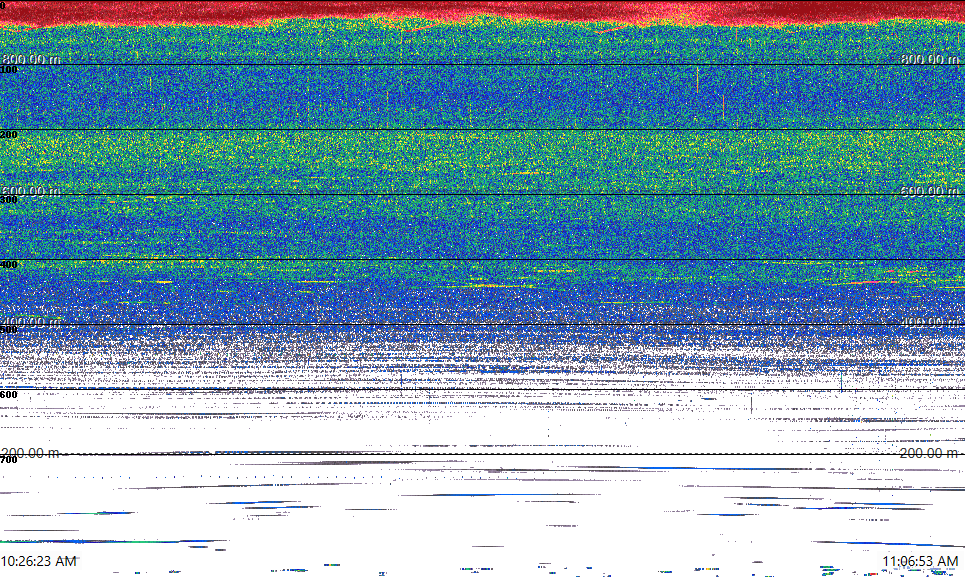Select the bold 500 depth tick label
The width and height of the screenshot is (965, 578).
coord(9,330)
